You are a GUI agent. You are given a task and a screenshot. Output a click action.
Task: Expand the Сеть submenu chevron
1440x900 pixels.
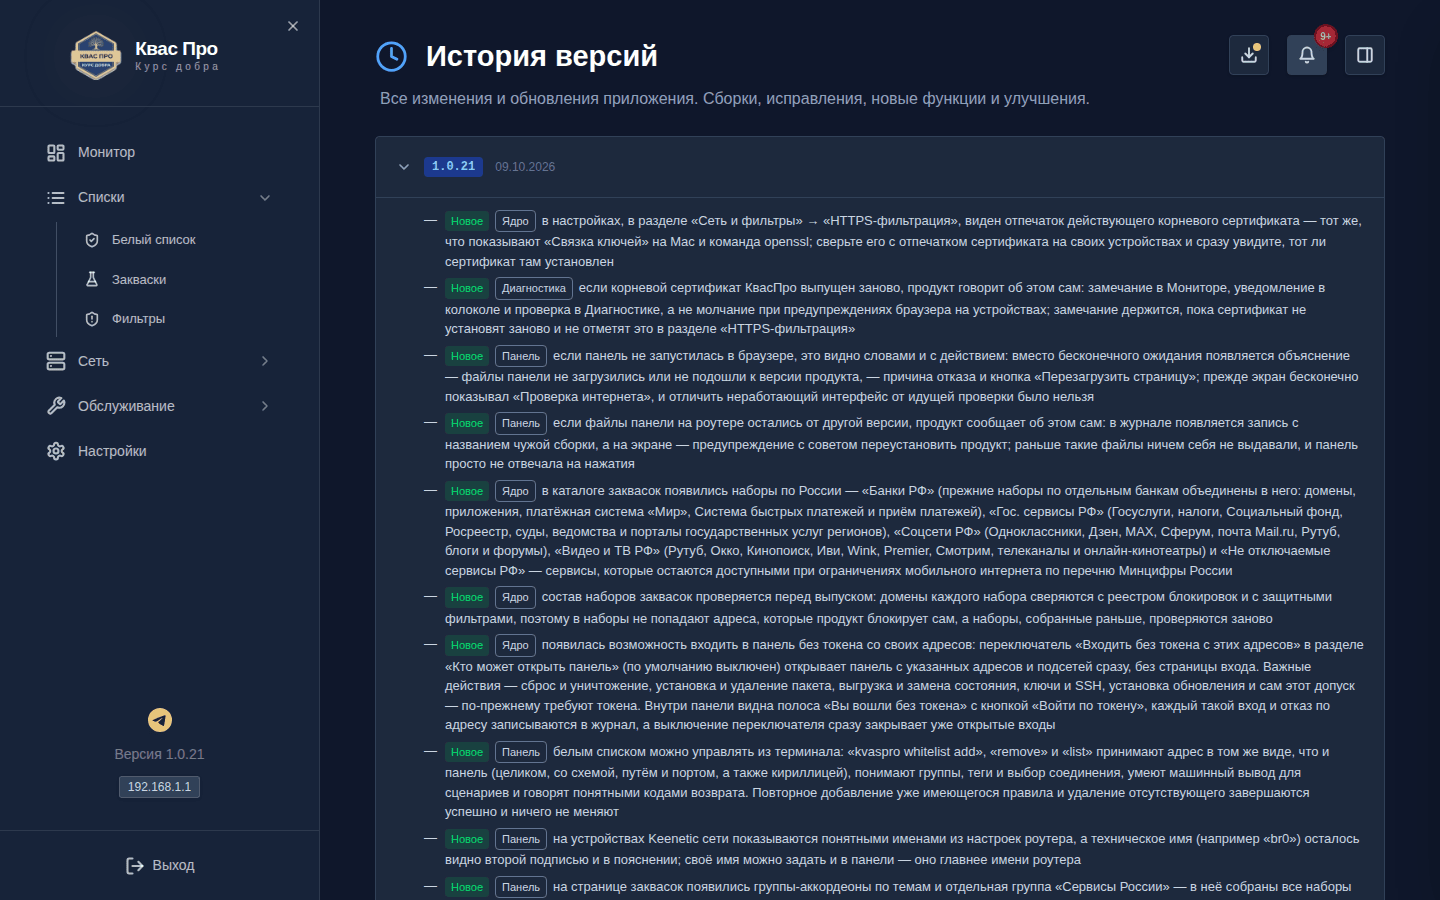[x=265, y=361]
